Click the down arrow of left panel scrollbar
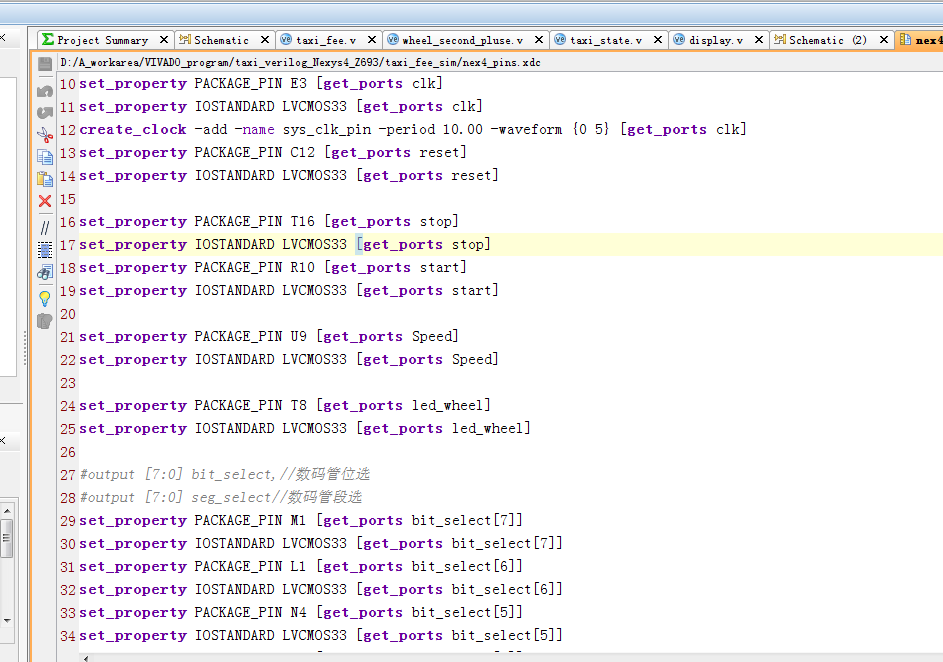The width and height of the screenshot is (943, 662). point(7,621)
